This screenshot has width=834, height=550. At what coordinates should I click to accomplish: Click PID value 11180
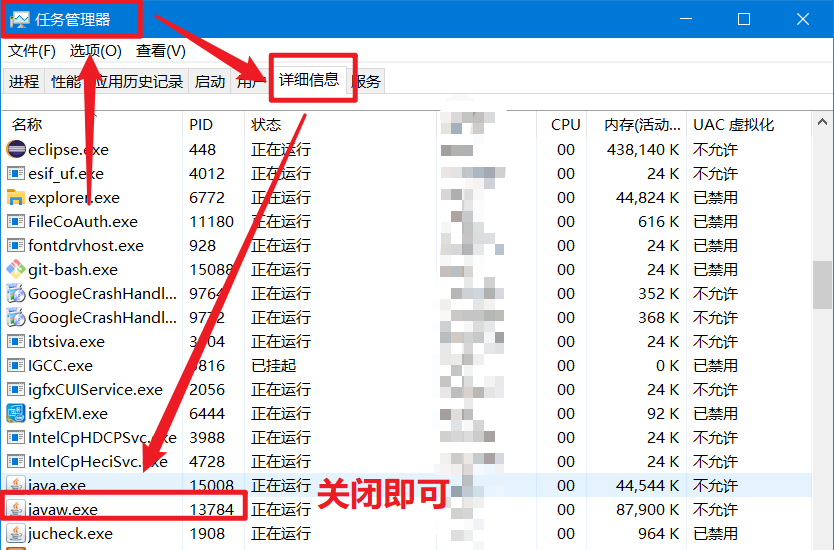pos(212,221)
